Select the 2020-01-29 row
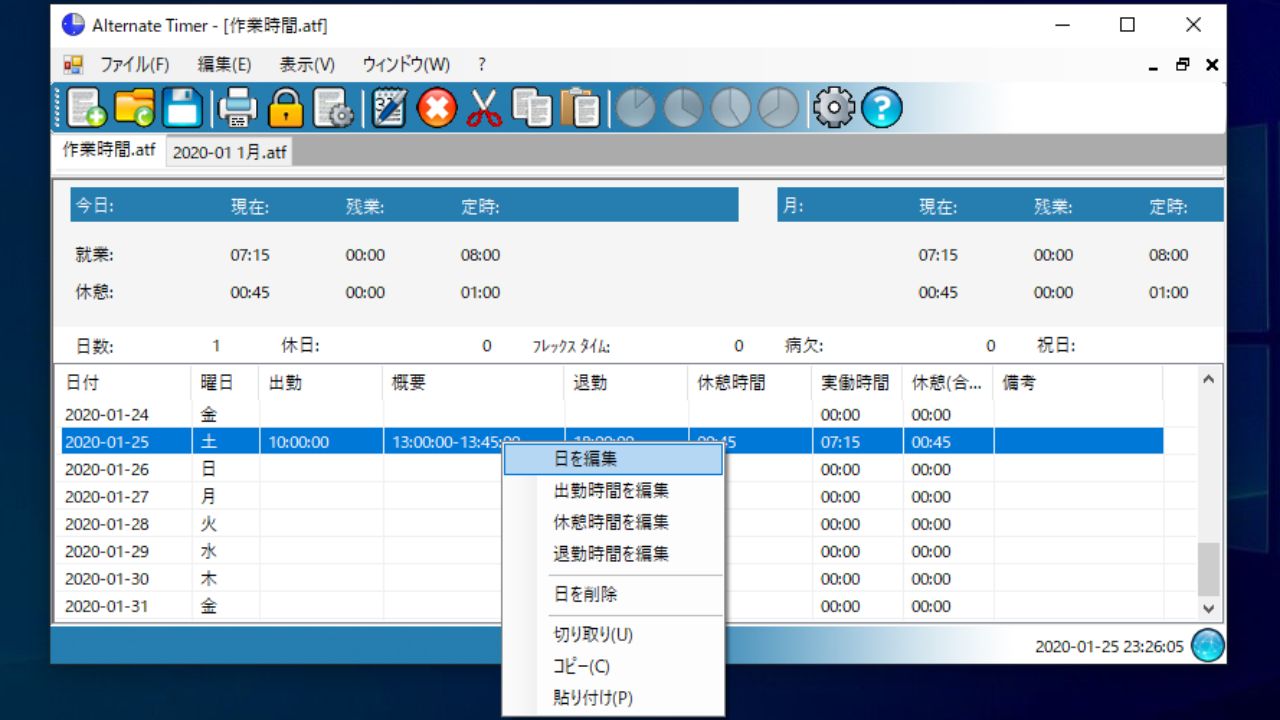The image size is (1280, 720). (612, 551)
